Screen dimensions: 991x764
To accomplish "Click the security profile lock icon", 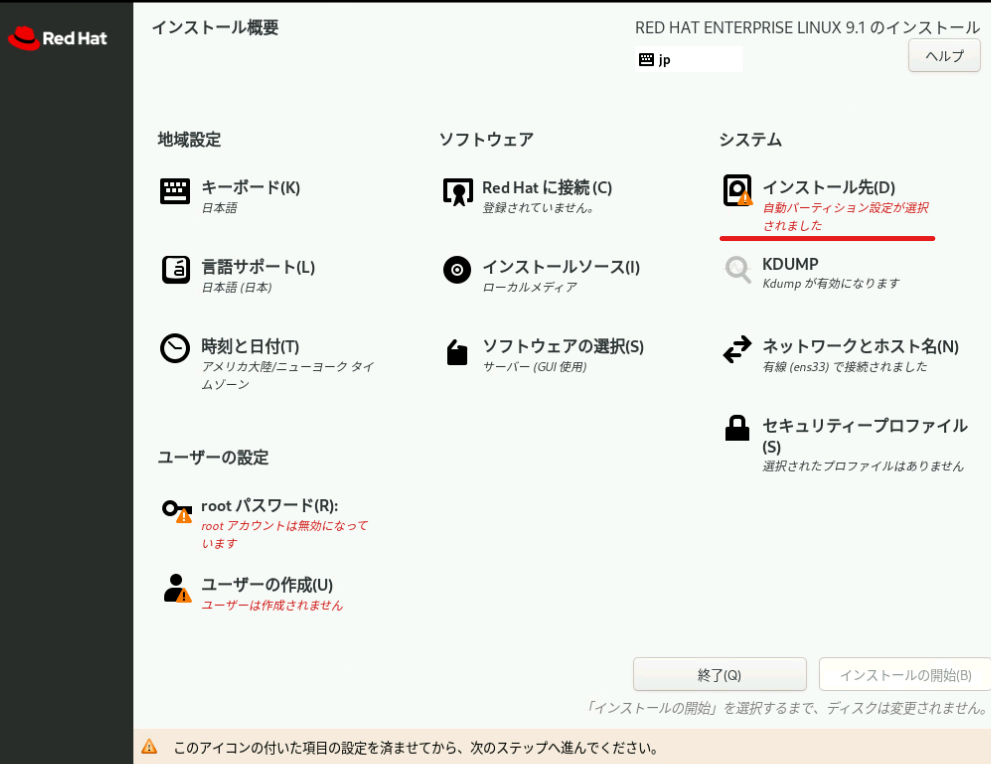I will (x=737, y=428).
